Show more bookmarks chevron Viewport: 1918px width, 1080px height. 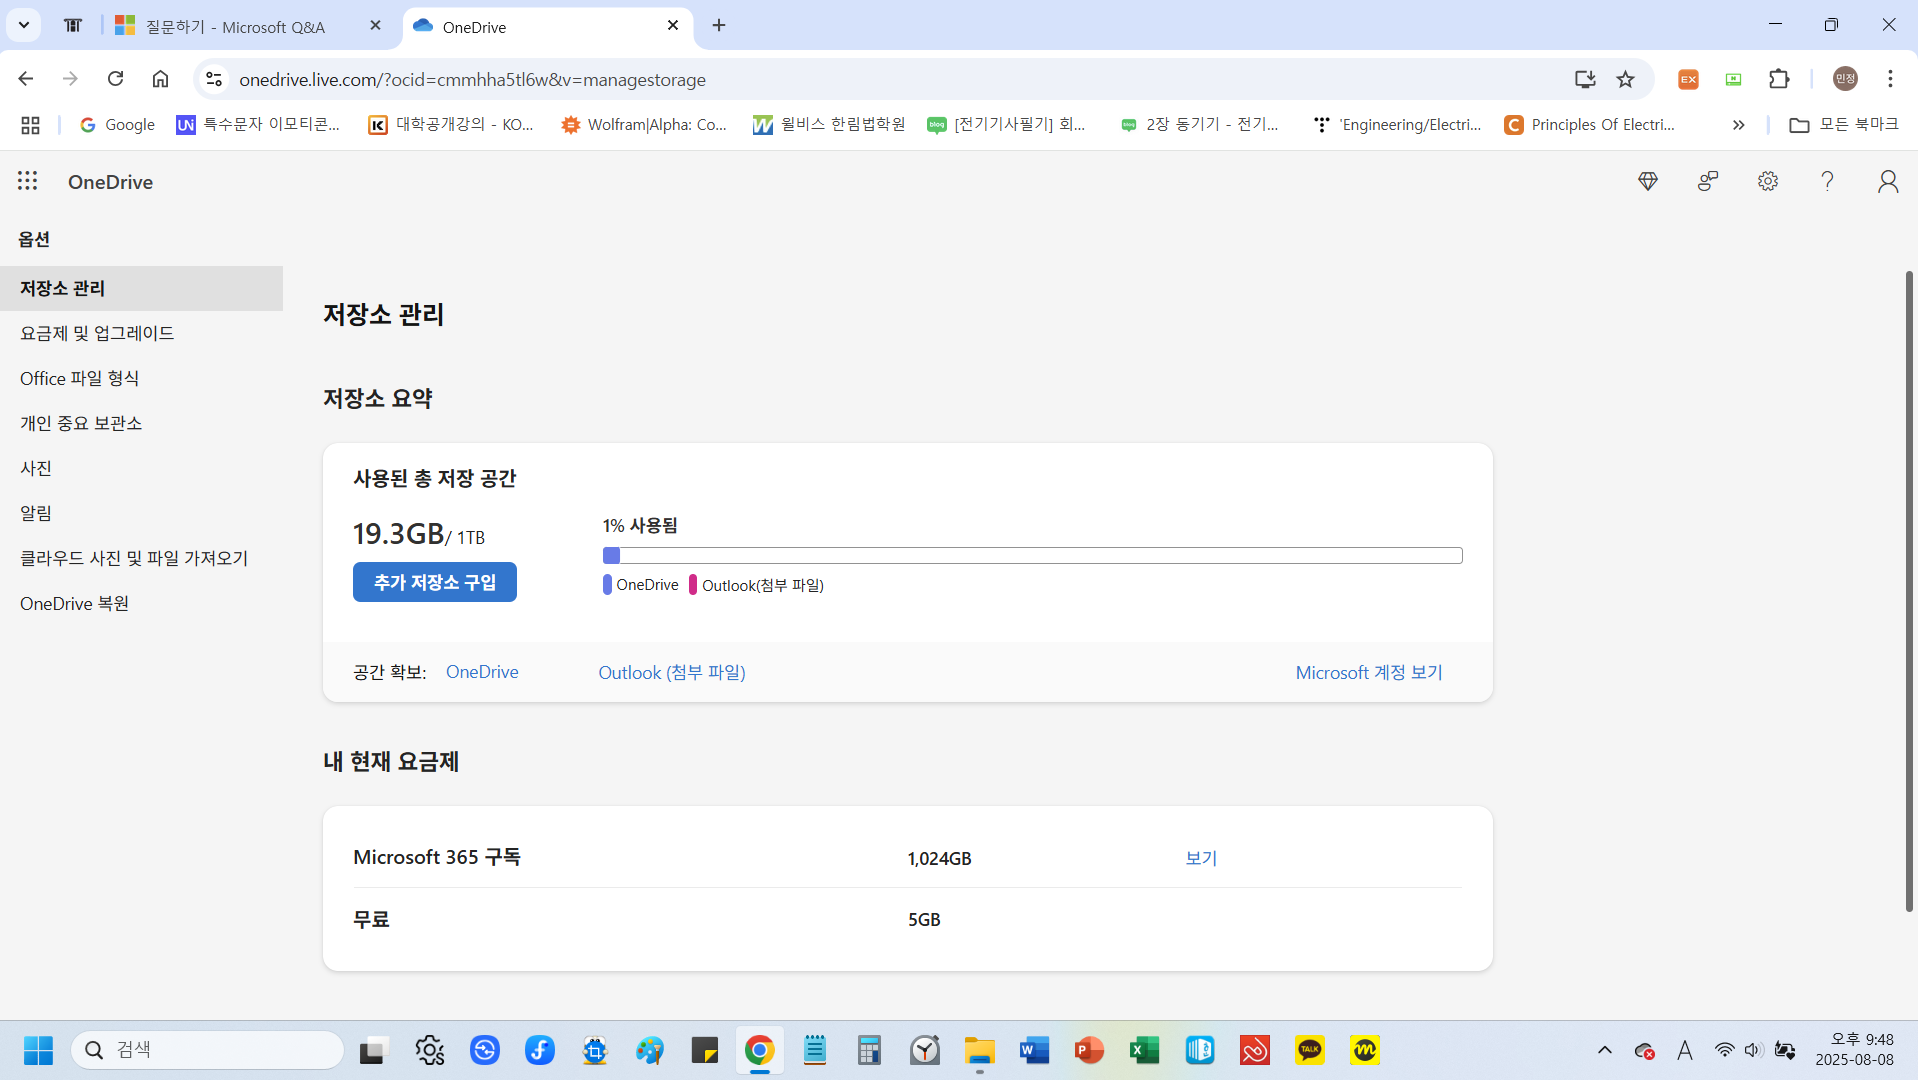(x=1739, y=125)
